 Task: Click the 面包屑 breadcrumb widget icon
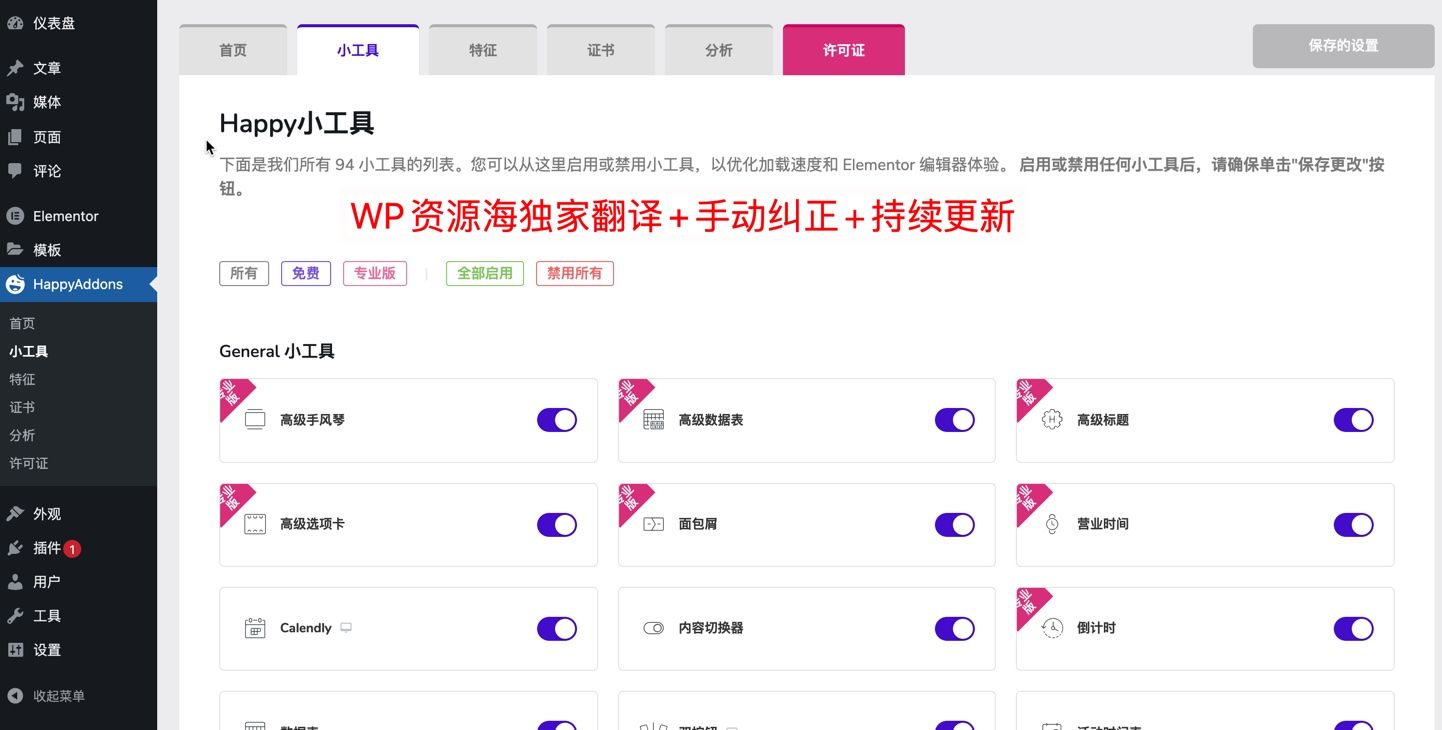click(x=654, y=524)
